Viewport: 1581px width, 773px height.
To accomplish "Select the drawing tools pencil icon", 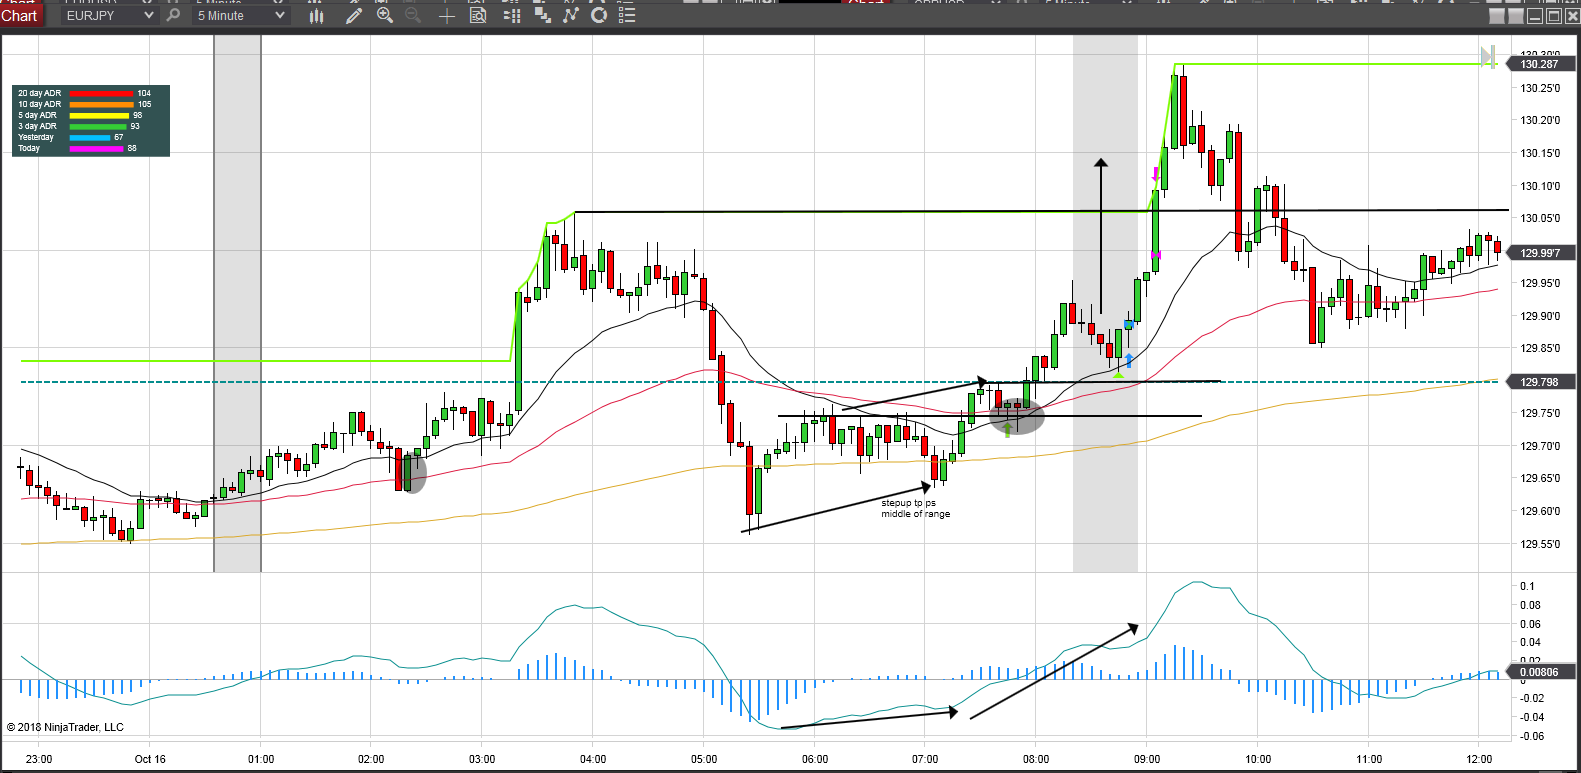I will tap(353, 15).
